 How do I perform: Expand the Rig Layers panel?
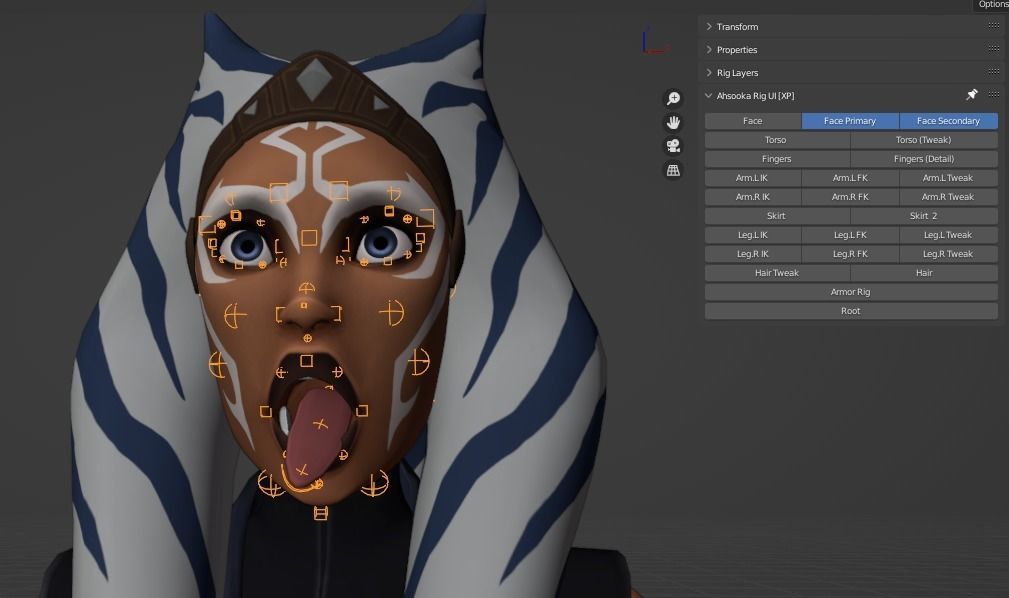(x=708, y=73)
